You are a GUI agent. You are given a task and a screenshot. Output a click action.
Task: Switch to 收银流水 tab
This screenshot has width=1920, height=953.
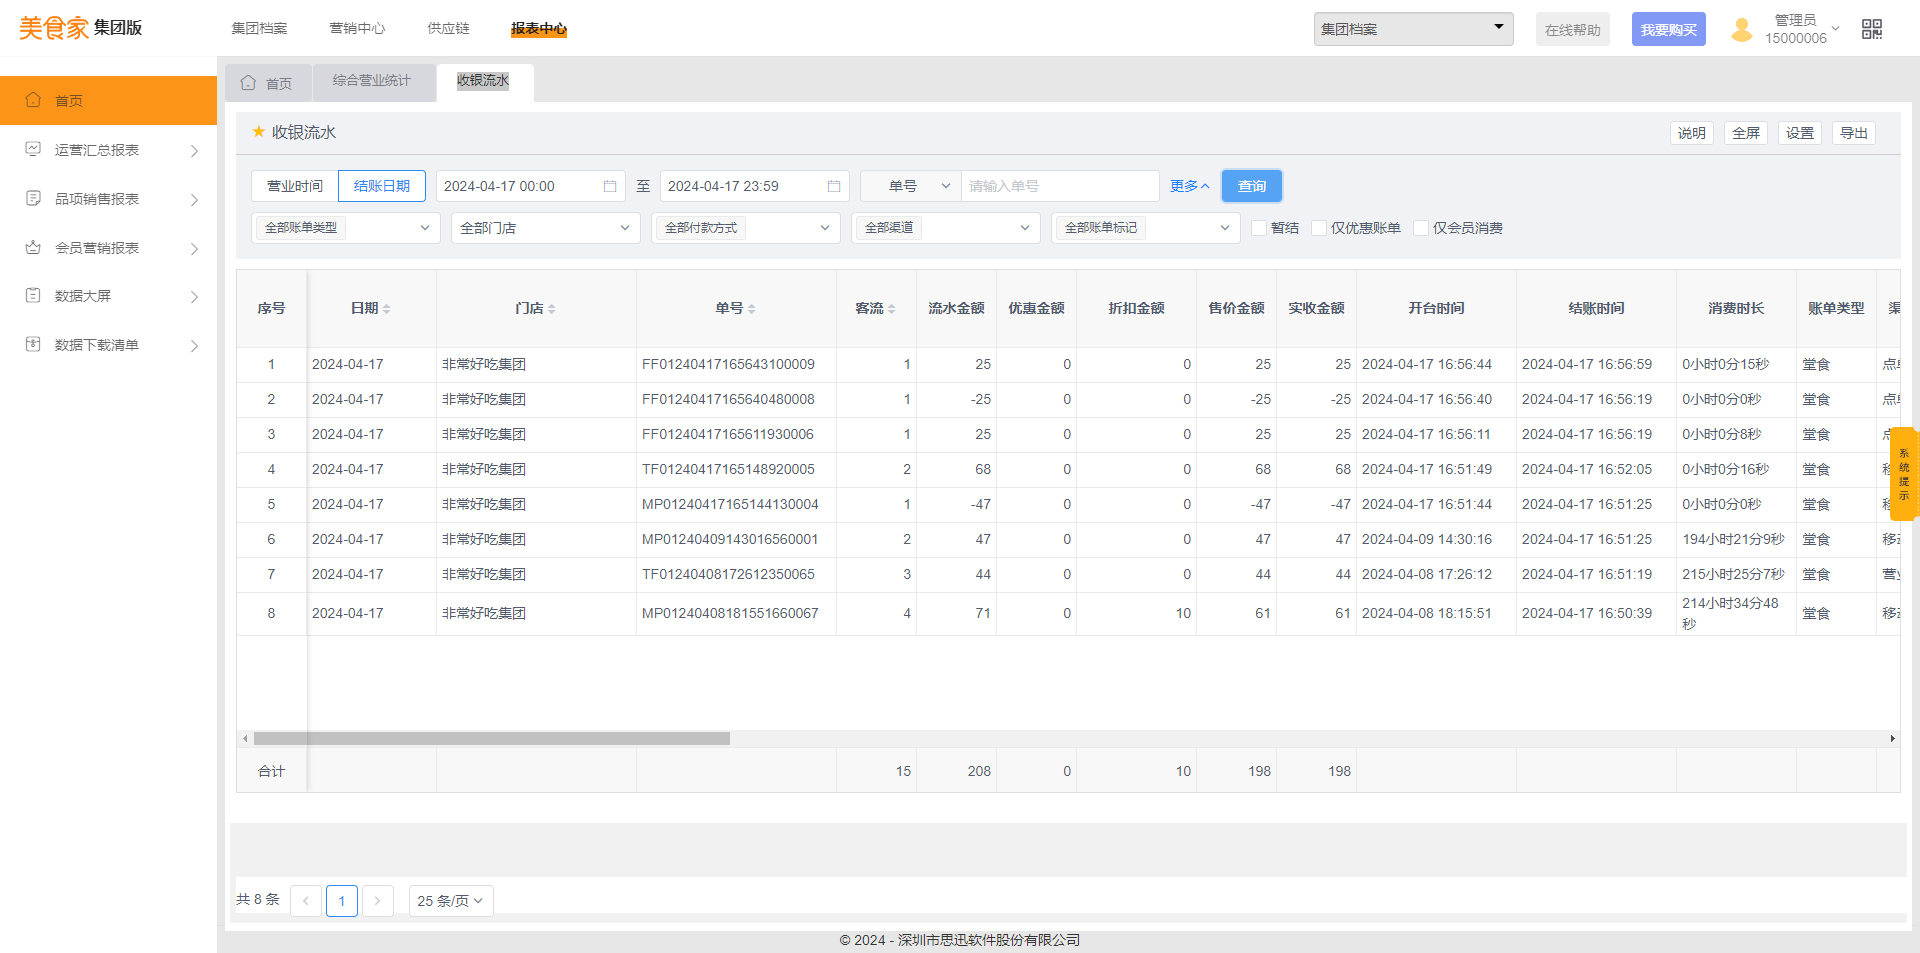click(x=484, y=81)
